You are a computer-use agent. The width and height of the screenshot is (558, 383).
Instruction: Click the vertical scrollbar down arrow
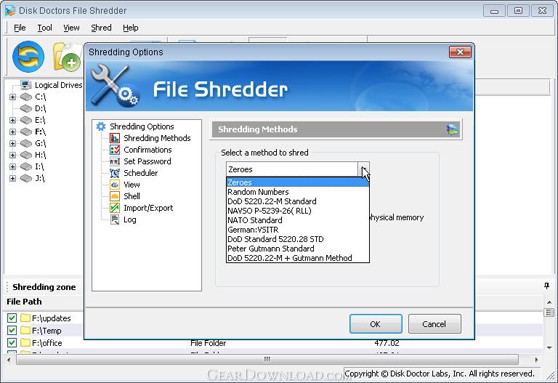point(549,348)
